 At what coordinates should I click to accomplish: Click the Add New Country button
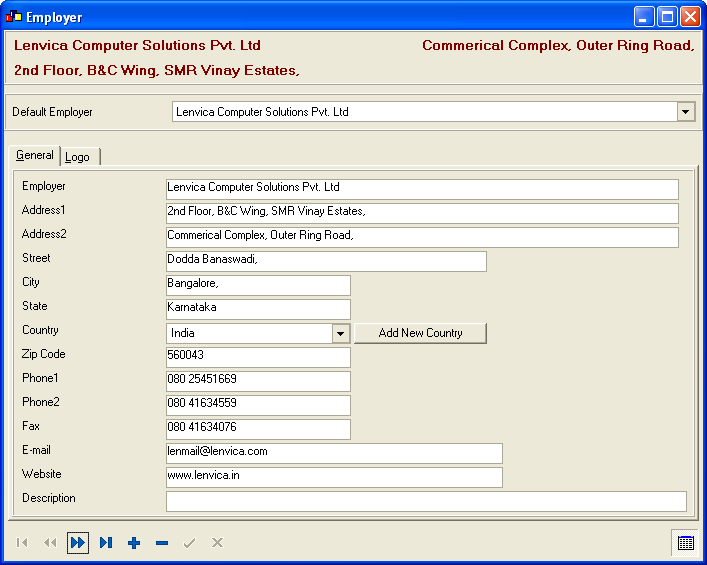click(420, 333)
